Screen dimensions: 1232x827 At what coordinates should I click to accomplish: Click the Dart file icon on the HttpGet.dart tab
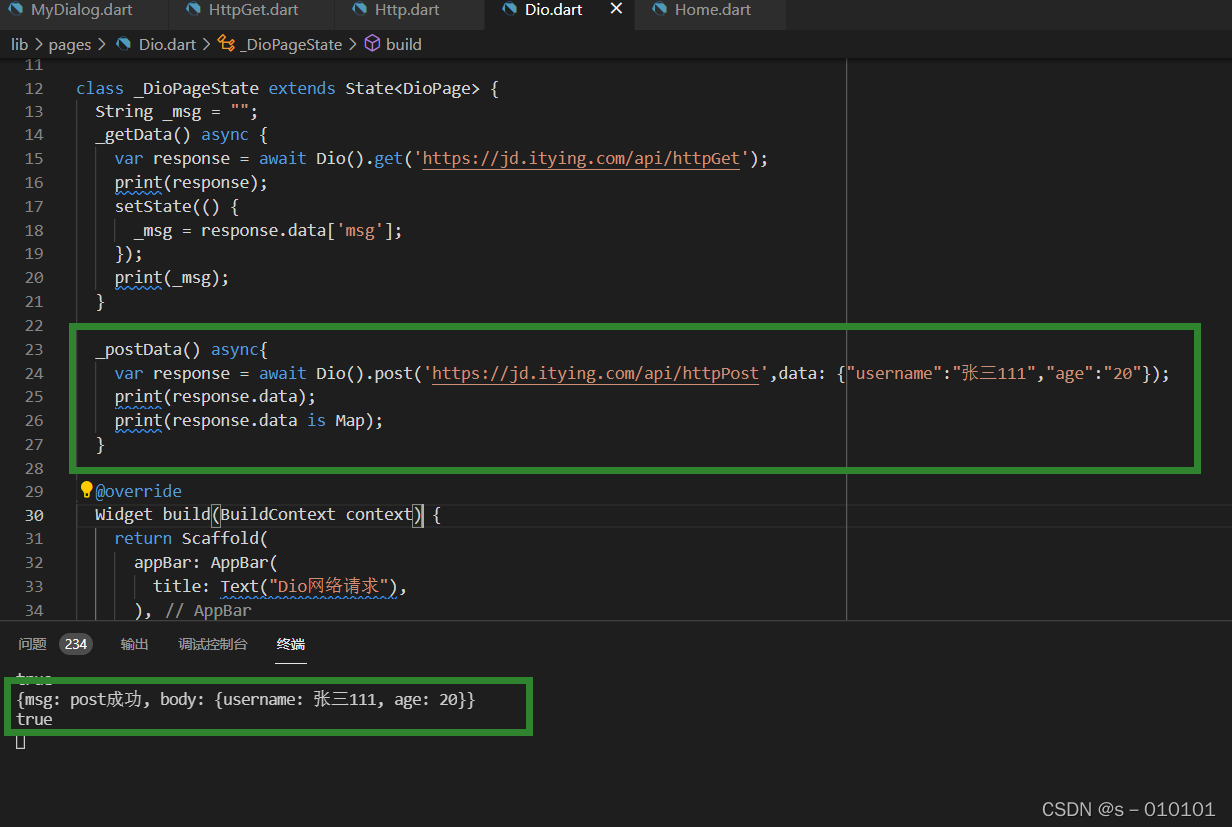tap(194, 10)
